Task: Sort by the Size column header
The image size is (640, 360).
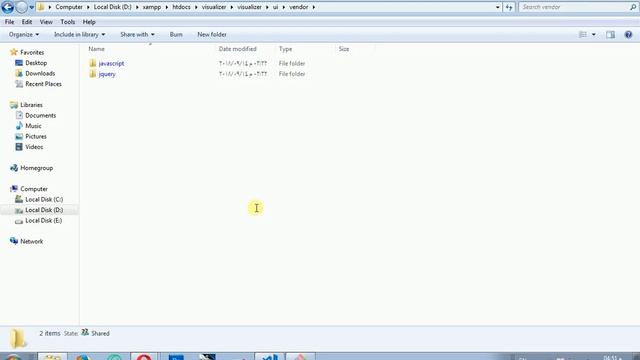Action: pyautogui.click(x=344, y=49)
